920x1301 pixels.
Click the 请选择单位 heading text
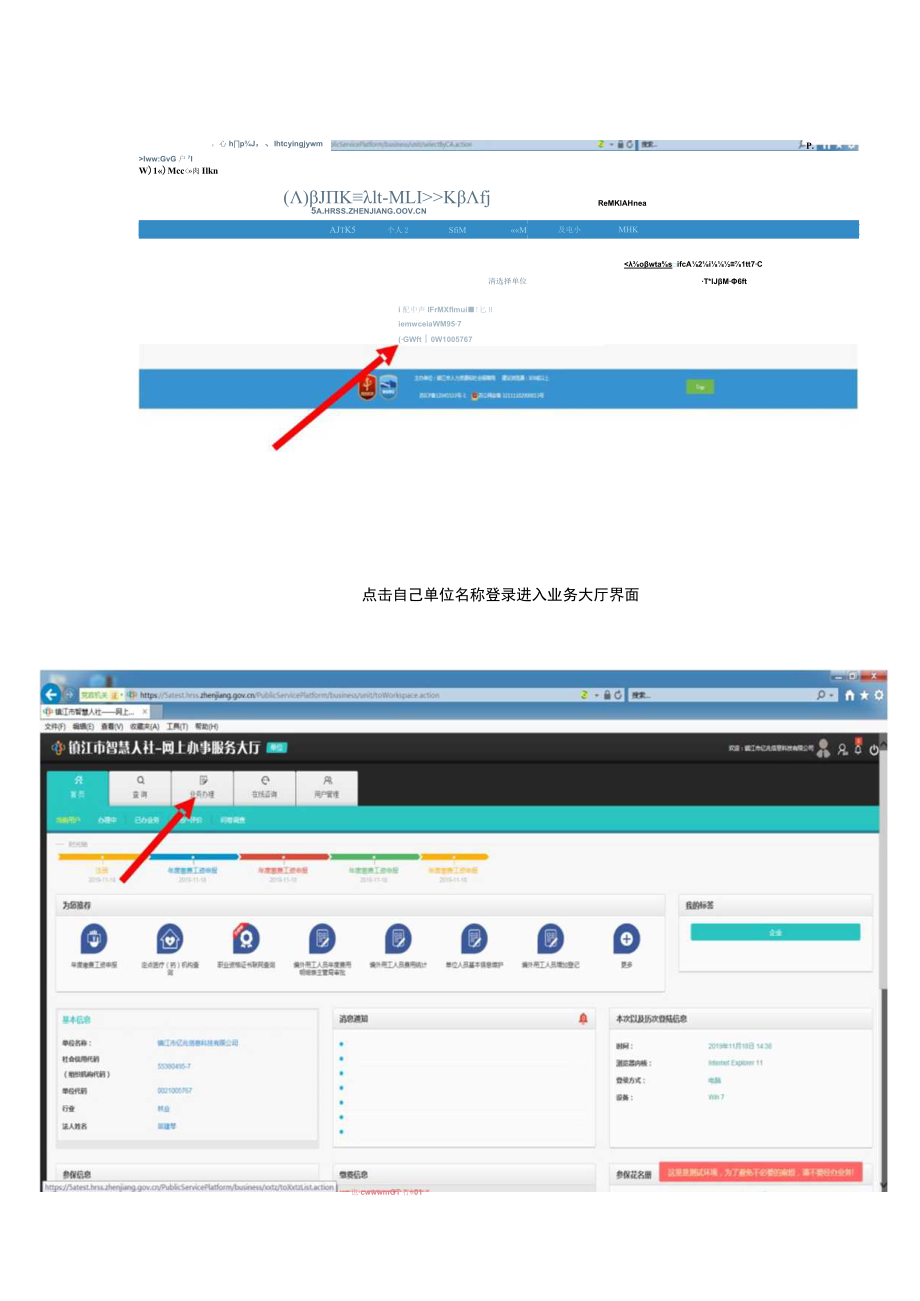[507, 281]
